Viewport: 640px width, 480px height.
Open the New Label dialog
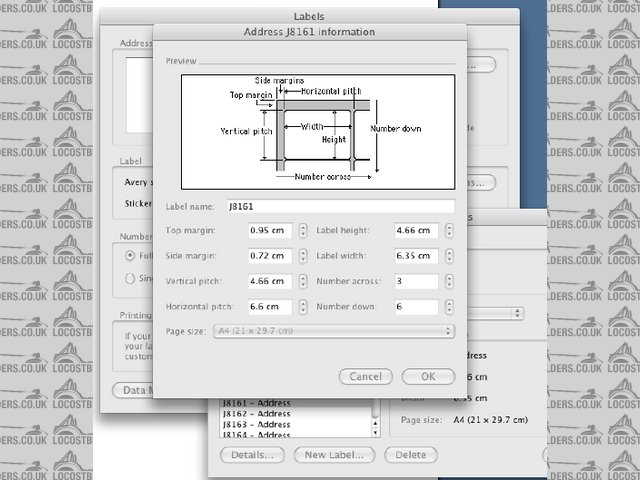pyautogui.click(x=334, y=455)
